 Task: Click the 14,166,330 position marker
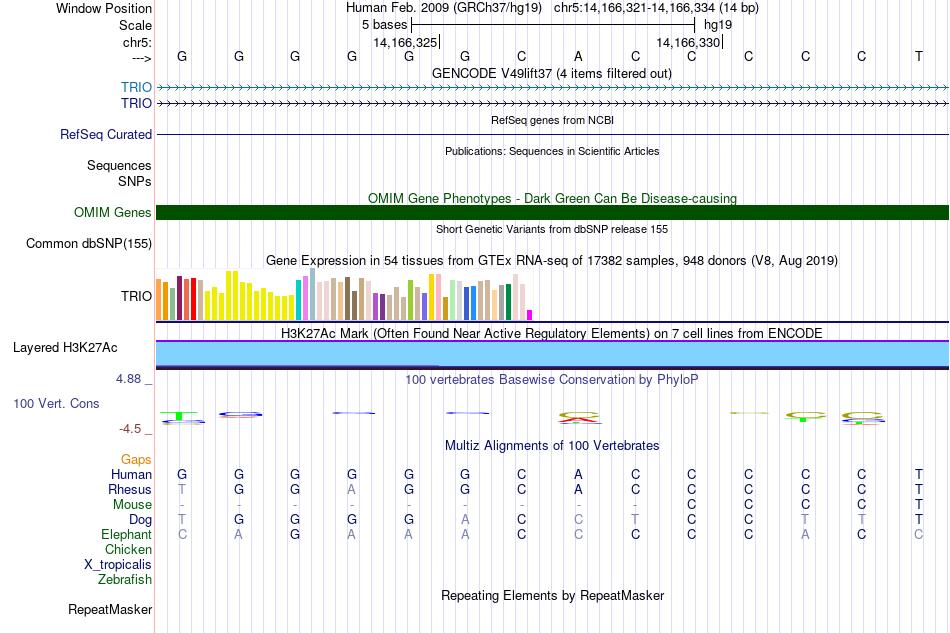click(689, 42)
